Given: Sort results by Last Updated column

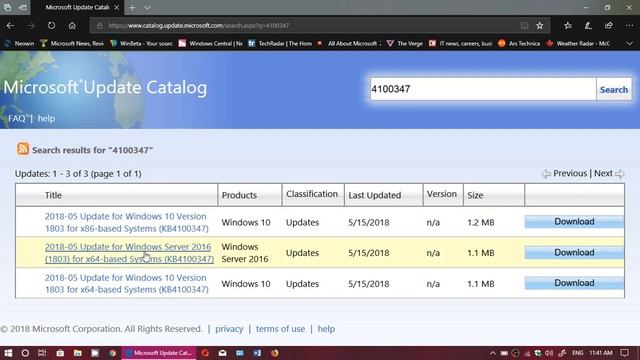Looking at the screenshot, I should click(x=375, y=195).
